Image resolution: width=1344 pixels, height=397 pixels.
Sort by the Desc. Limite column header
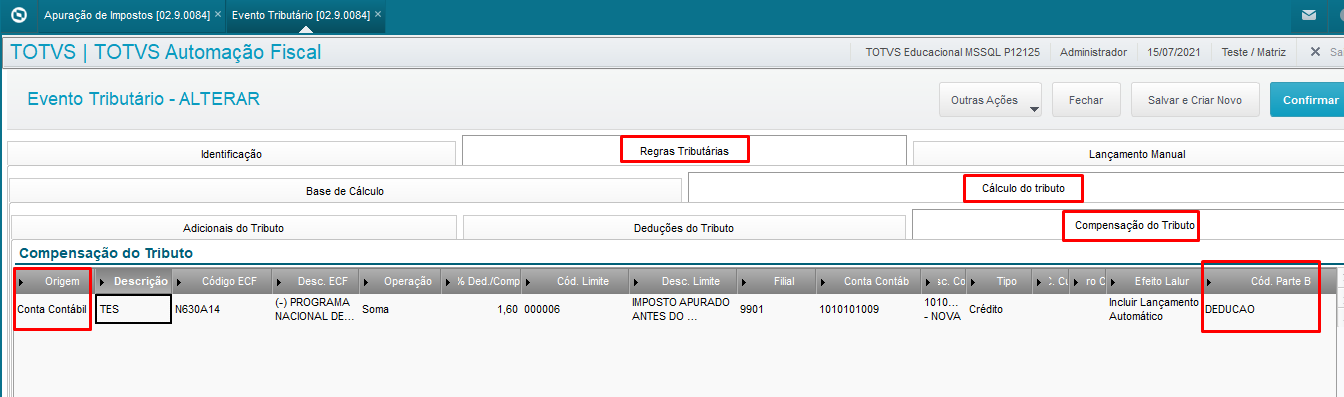click(x=683, y=282)
